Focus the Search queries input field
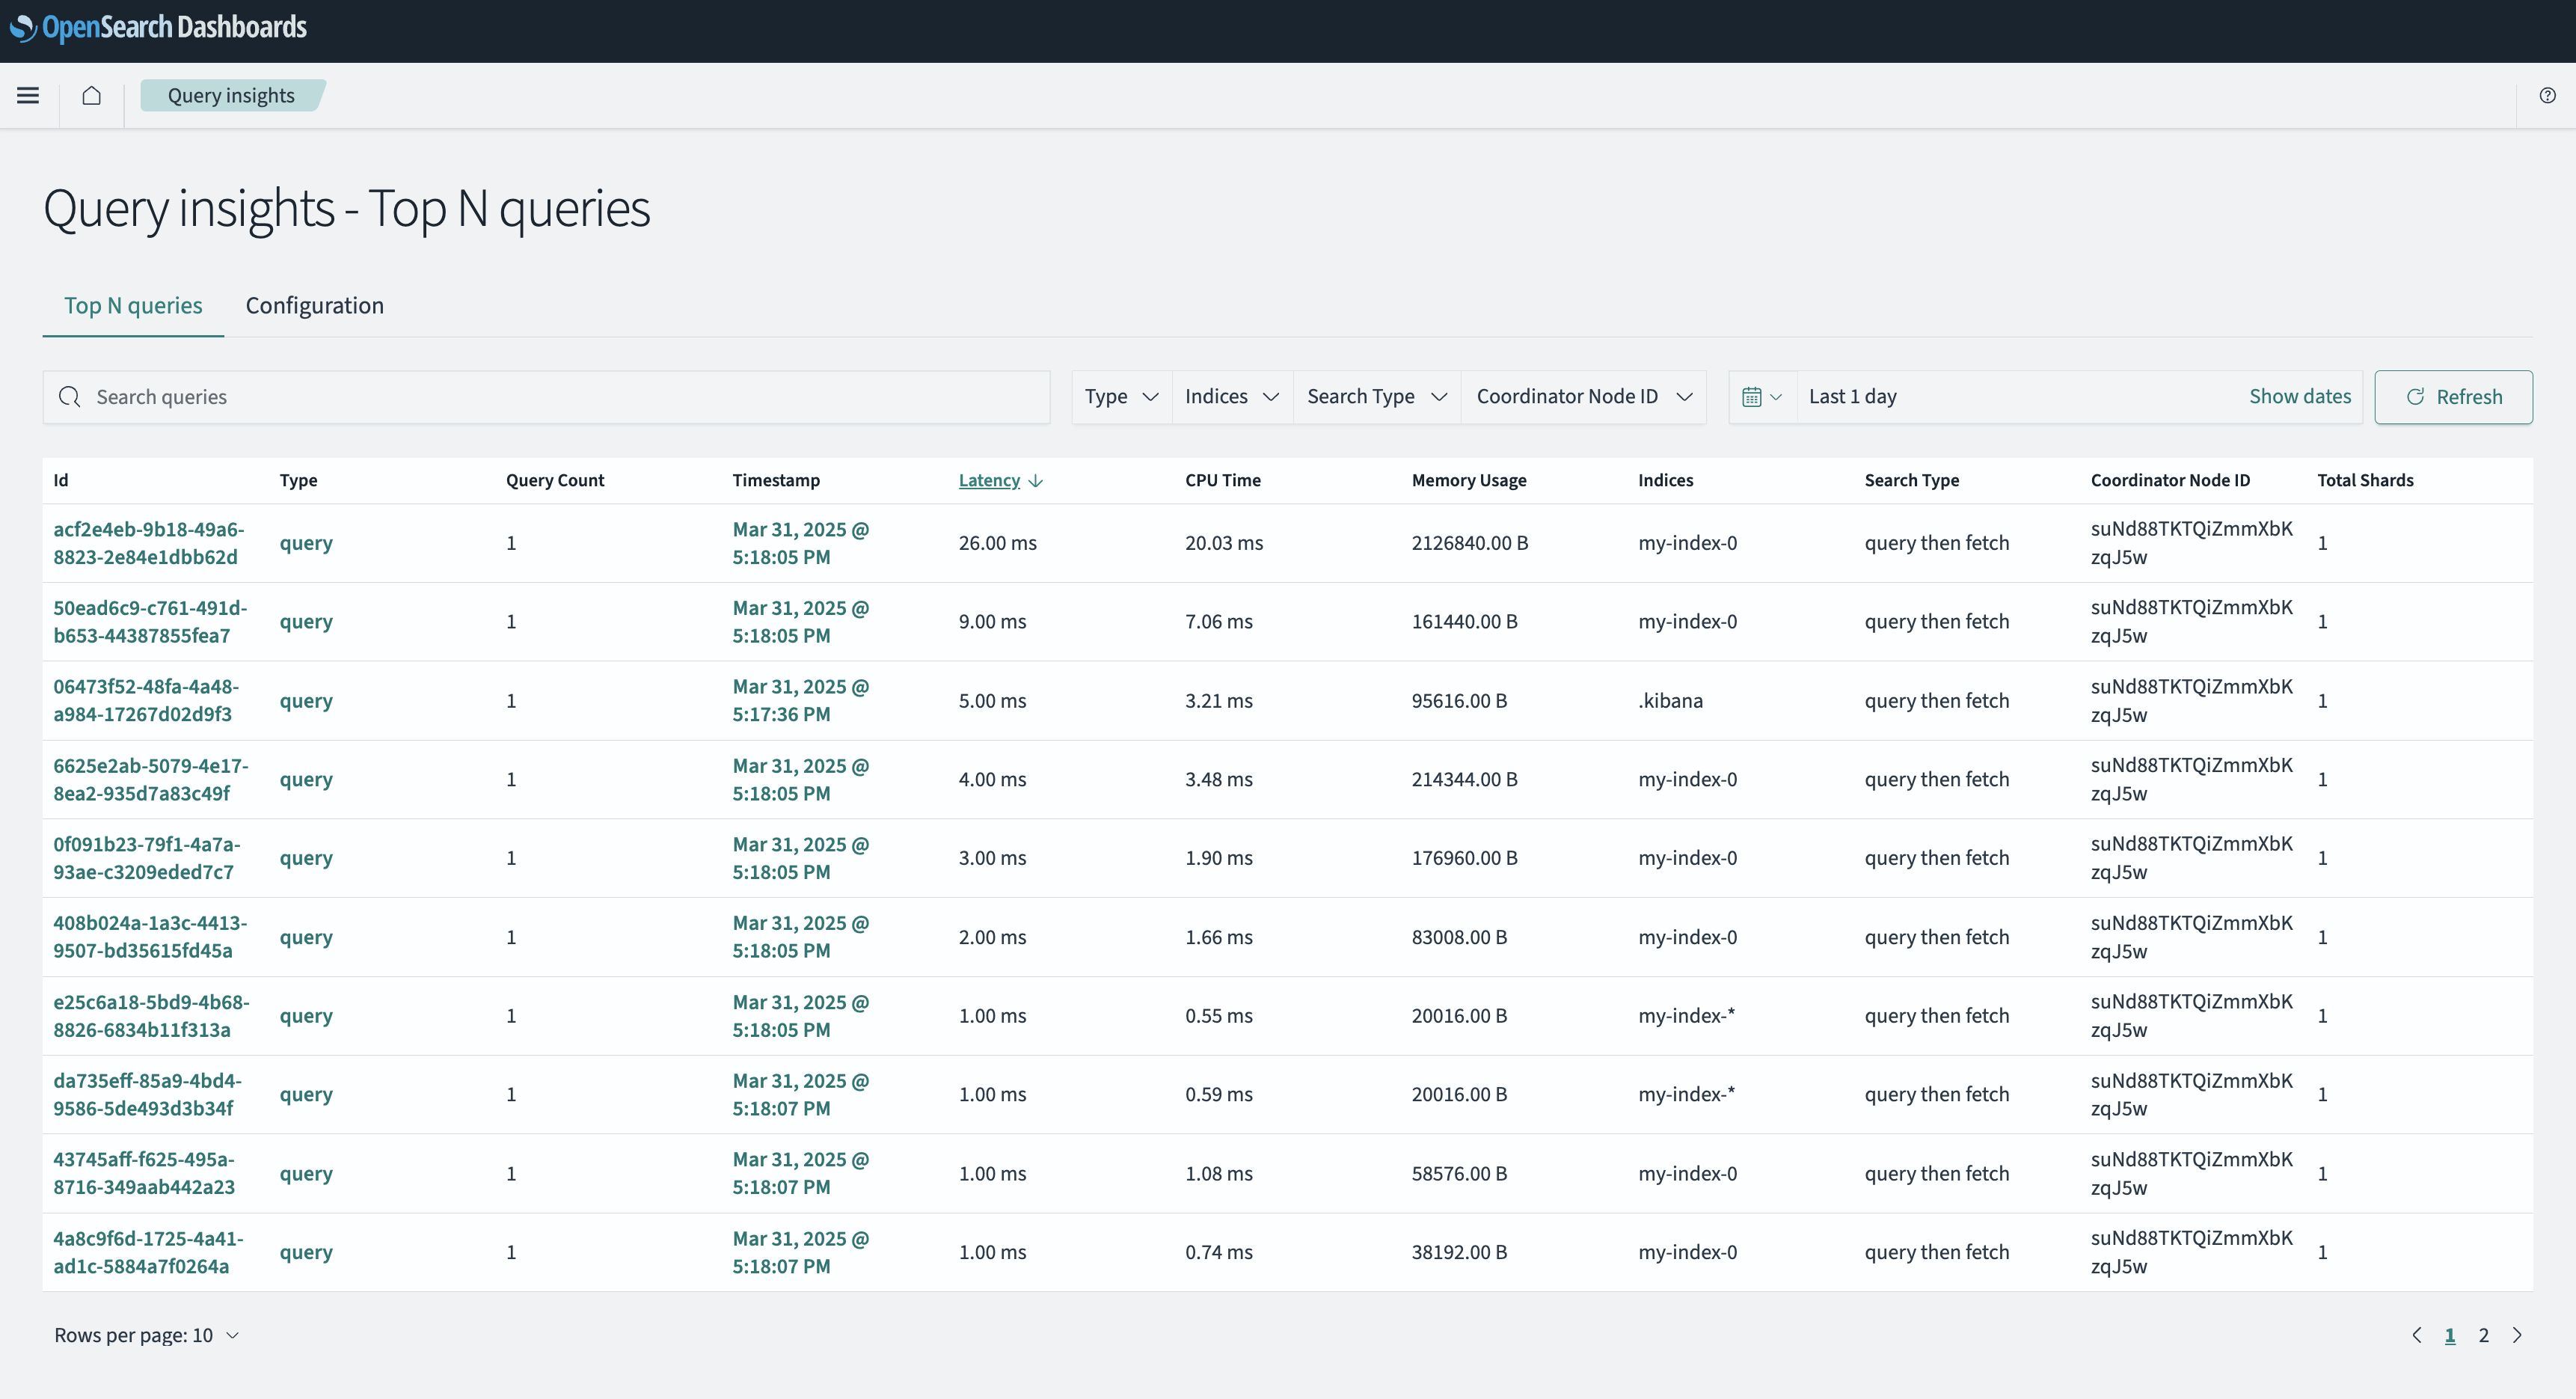 click(x=546, y=397)
